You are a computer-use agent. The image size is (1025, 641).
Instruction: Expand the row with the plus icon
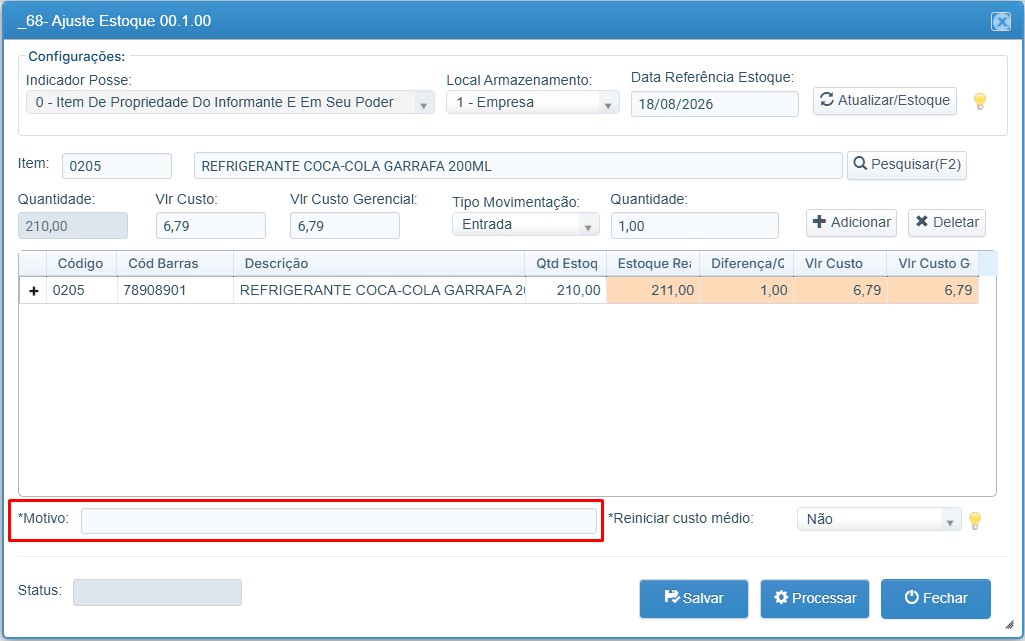(33, 291)
